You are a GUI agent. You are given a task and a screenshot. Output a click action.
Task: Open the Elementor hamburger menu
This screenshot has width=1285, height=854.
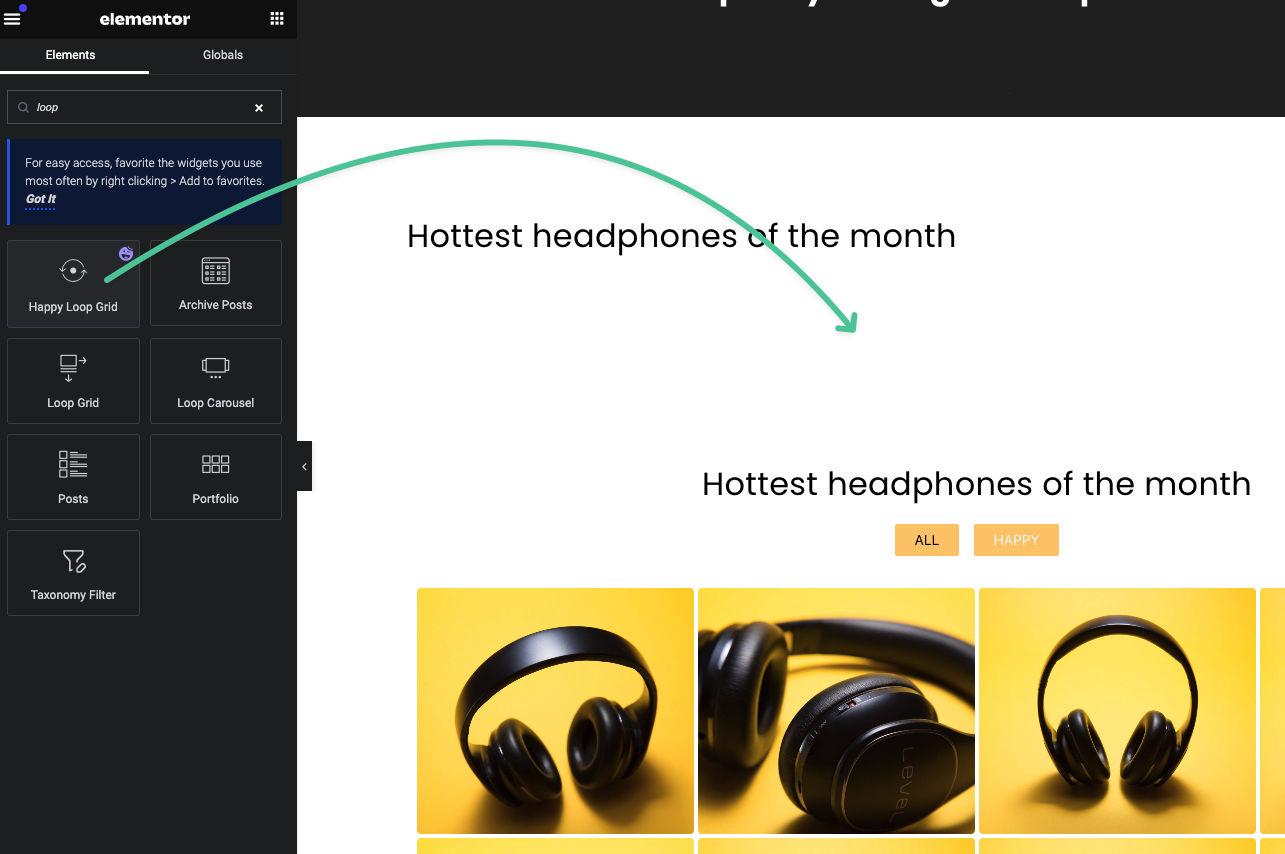(13, 17)
